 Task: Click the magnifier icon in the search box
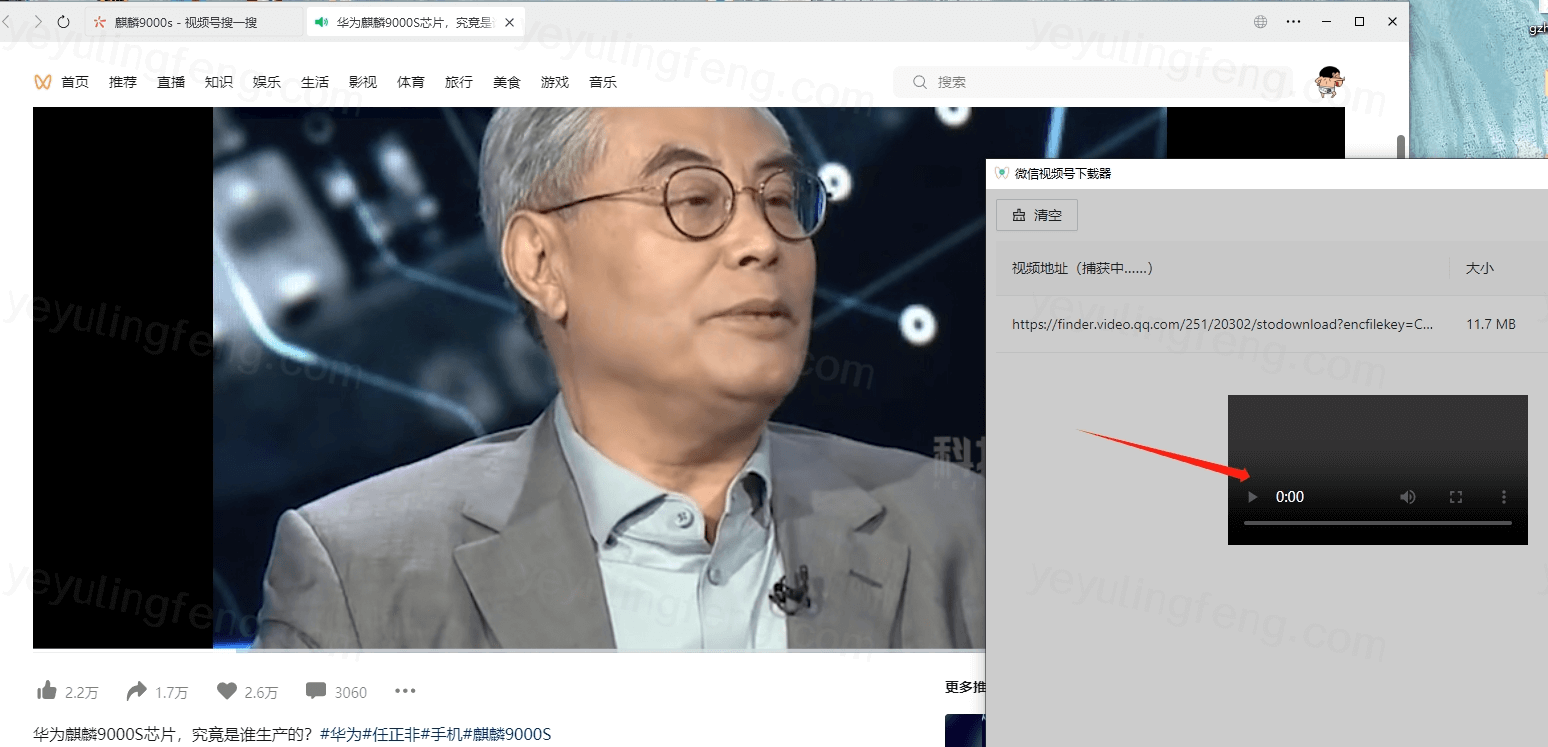tap(920, 82)
